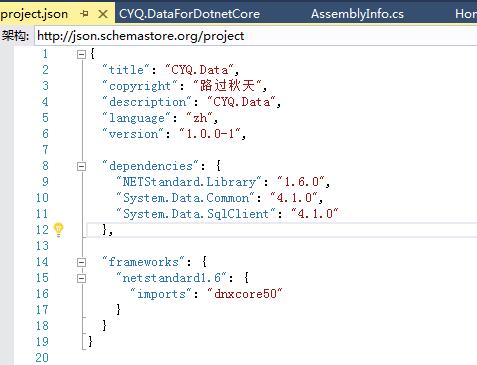The height and width of the screenshot is (365, 477).
Task: Open the lightbulb quick actions on line 12
Action: click(x=59, y=229)
